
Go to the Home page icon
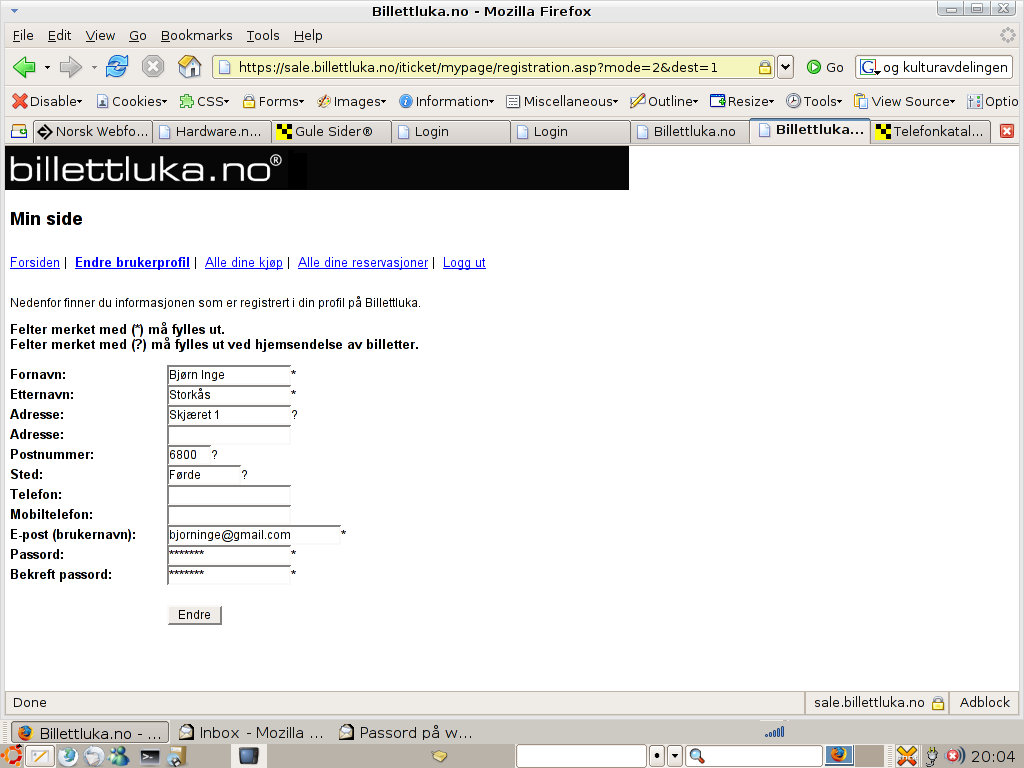click(189, 67)
